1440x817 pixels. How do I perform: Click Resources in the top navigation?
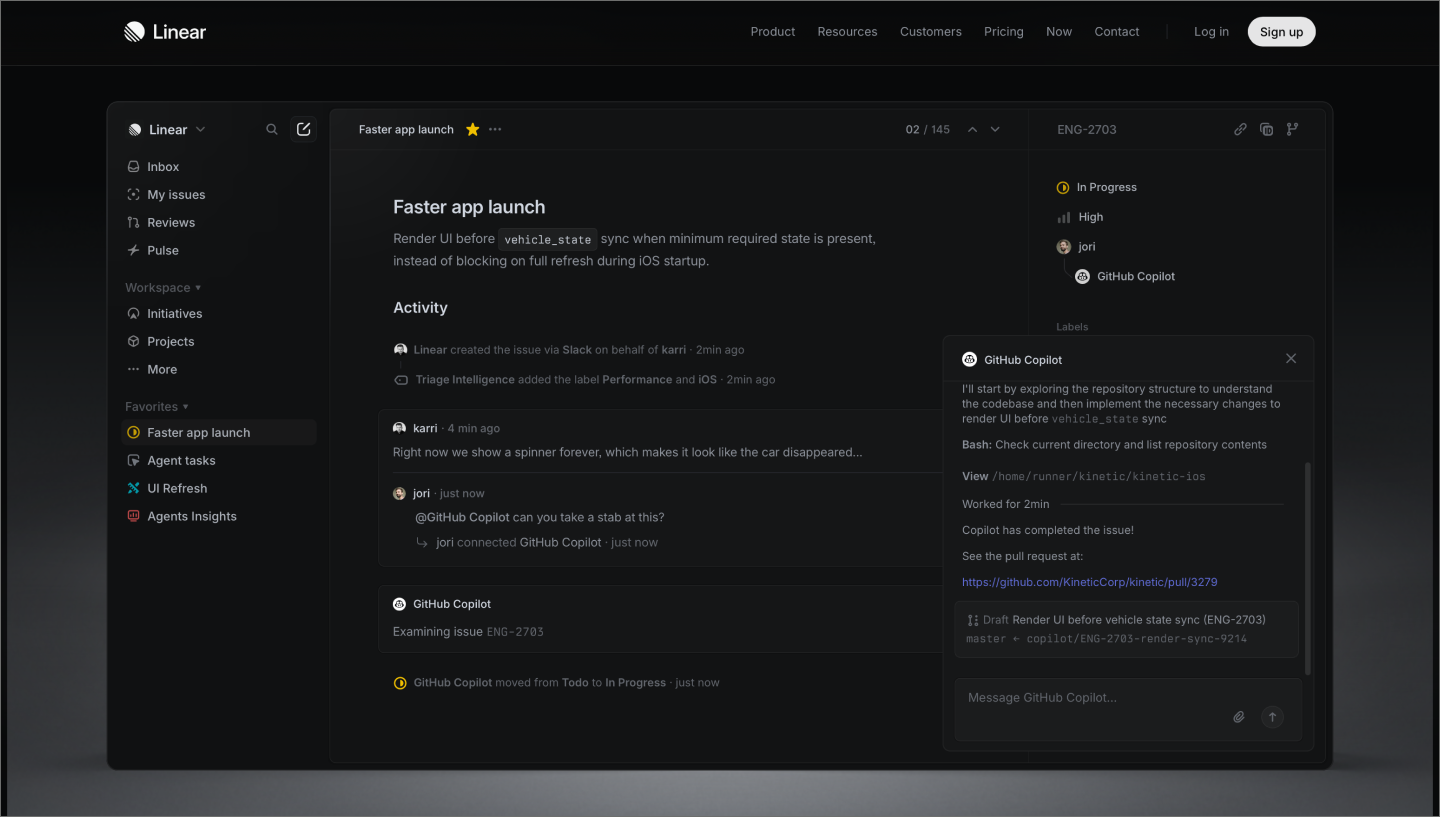point(847,32)
